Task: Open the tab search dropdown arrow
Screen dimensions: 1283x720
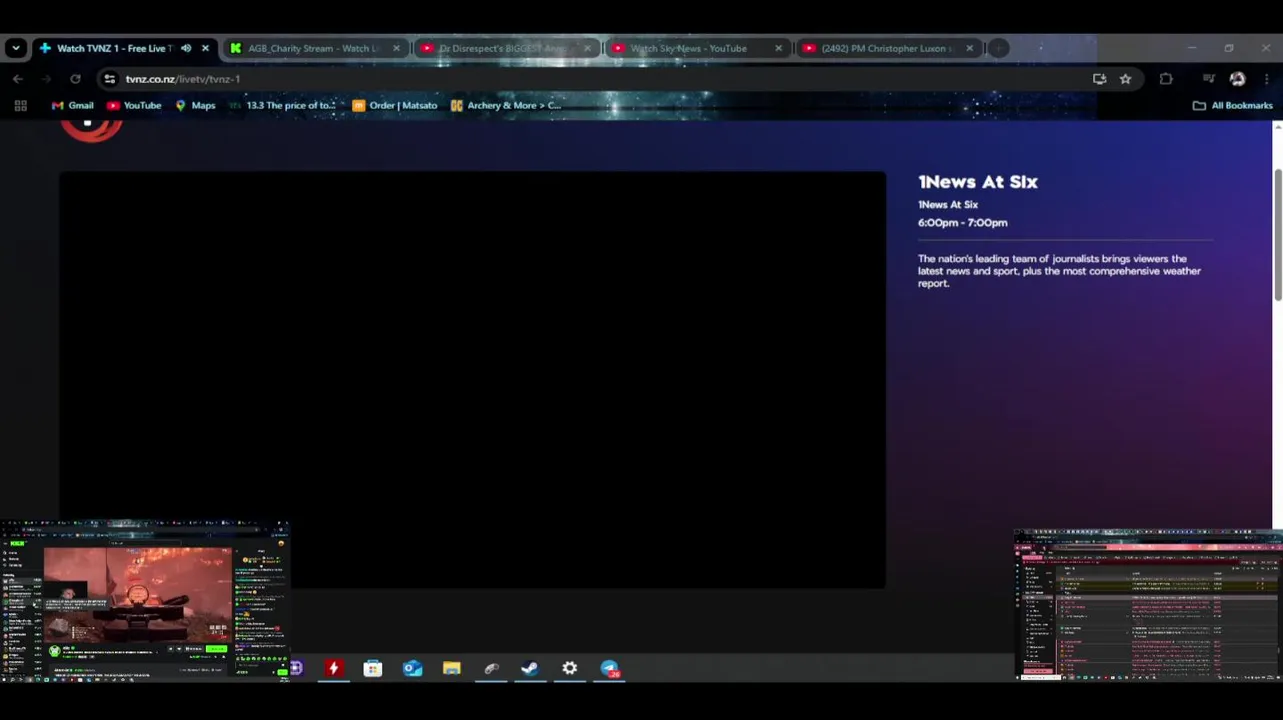Action: pos(15,48)
